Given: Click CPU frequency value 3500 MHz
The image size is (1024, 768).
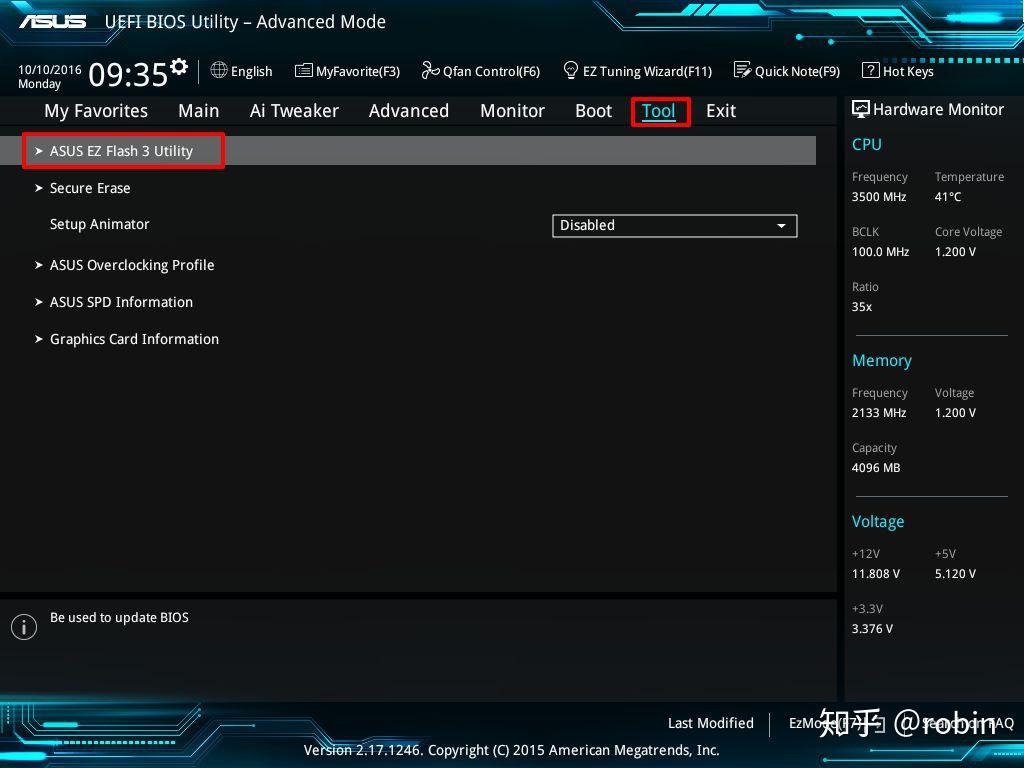Looking at the screenshot, I should point(879,197).
